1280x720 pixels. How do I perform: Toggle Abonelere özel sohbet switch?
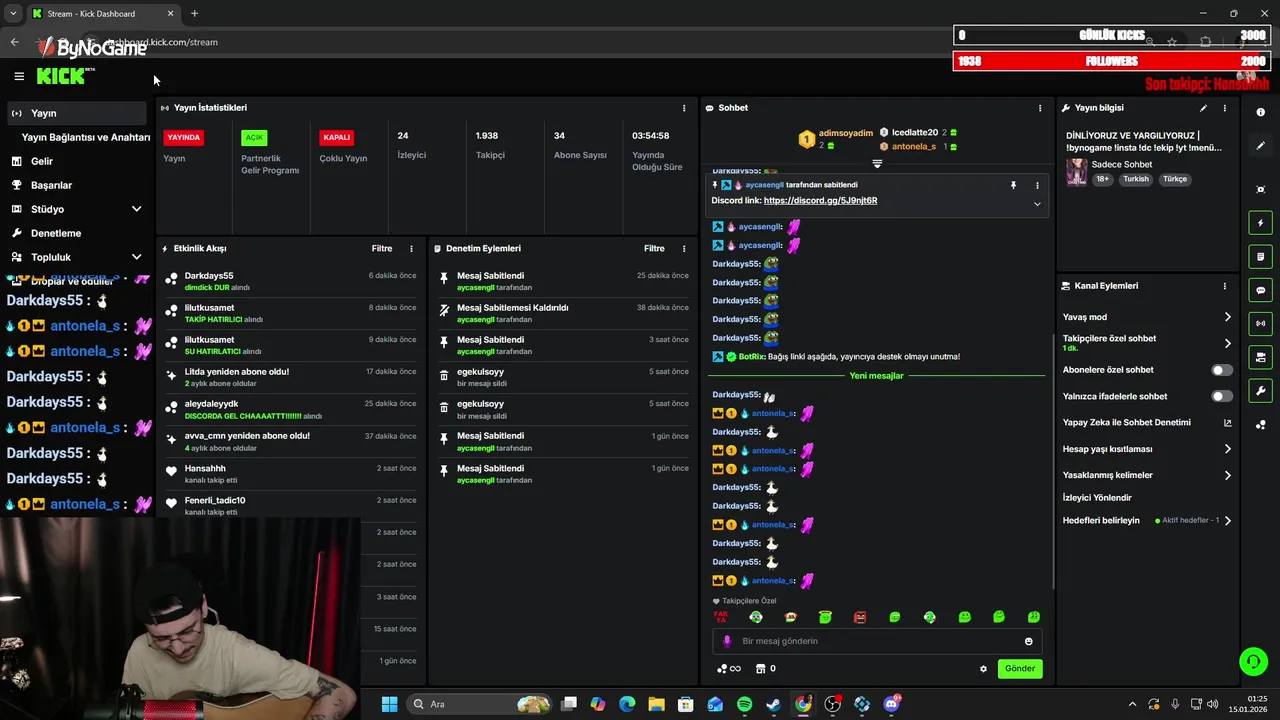1222,370
